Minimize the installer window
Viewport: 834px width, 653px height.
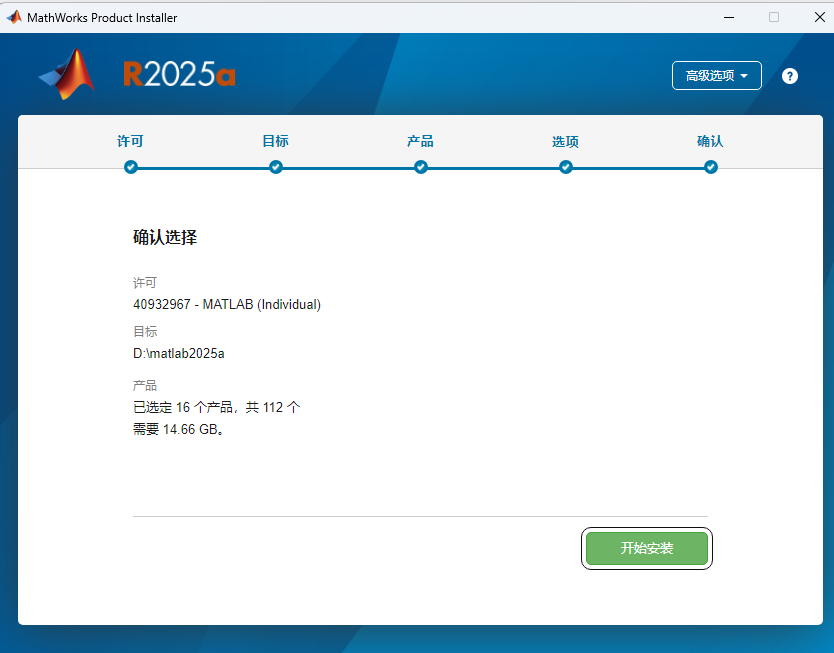[729, 17]
